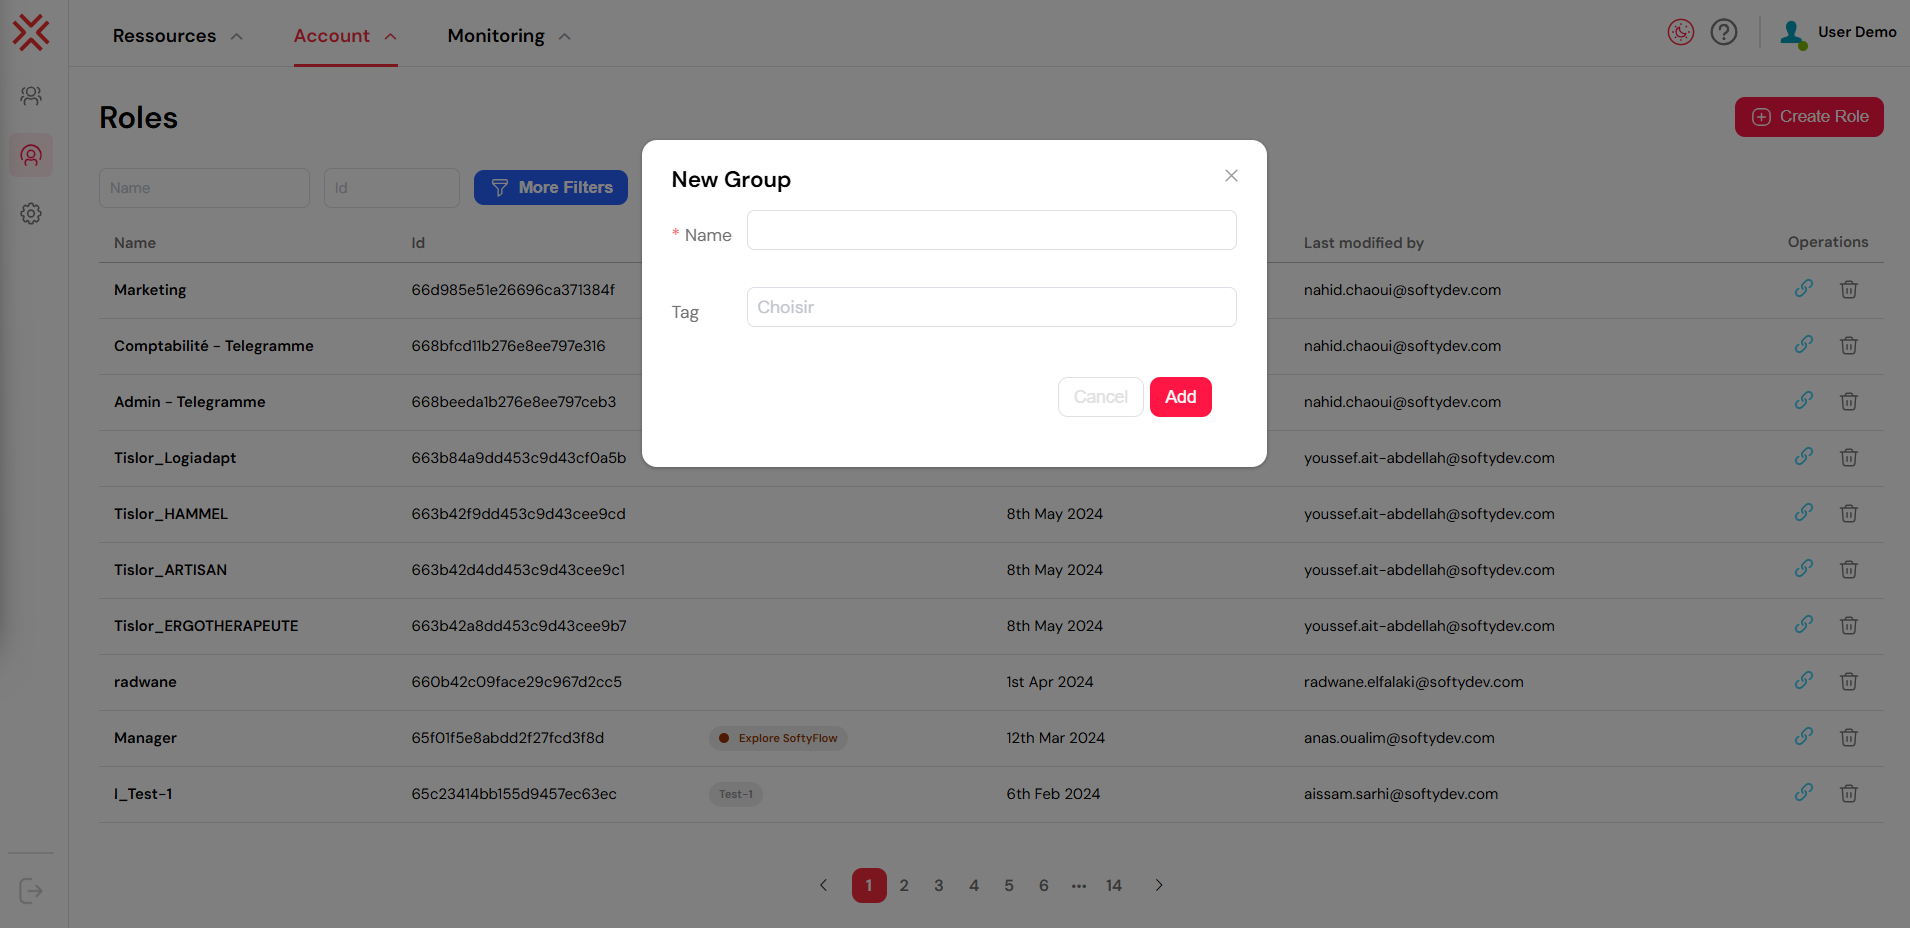The width and height of the screenshot is (1910, 928).
Task: Click link icon for Manager role
Action: pos(1804,737)
